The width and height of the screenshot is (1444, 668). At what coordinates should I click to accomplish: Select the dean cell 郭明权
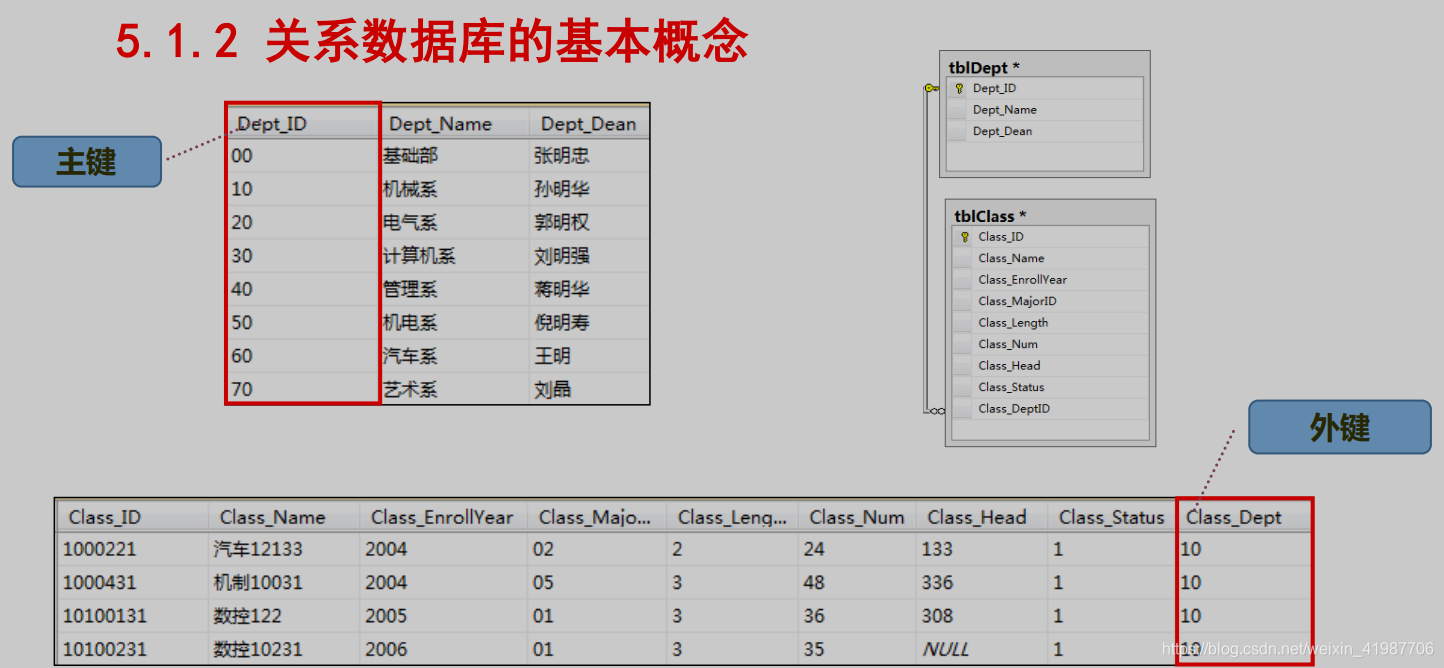pos(590,222)
